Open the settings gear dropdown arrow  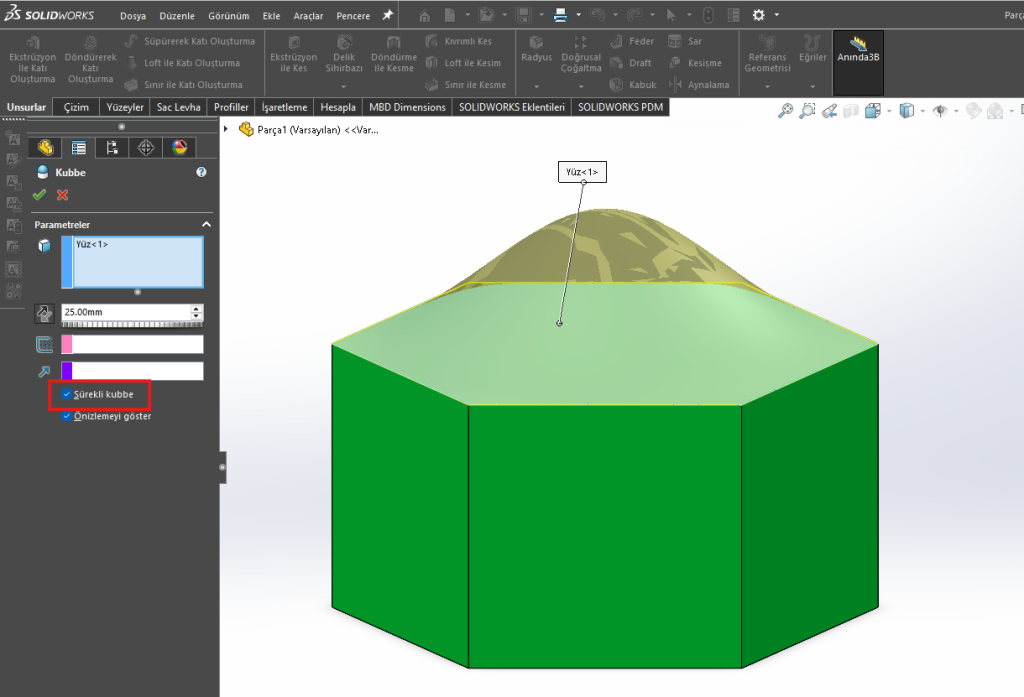pos(777,15)
